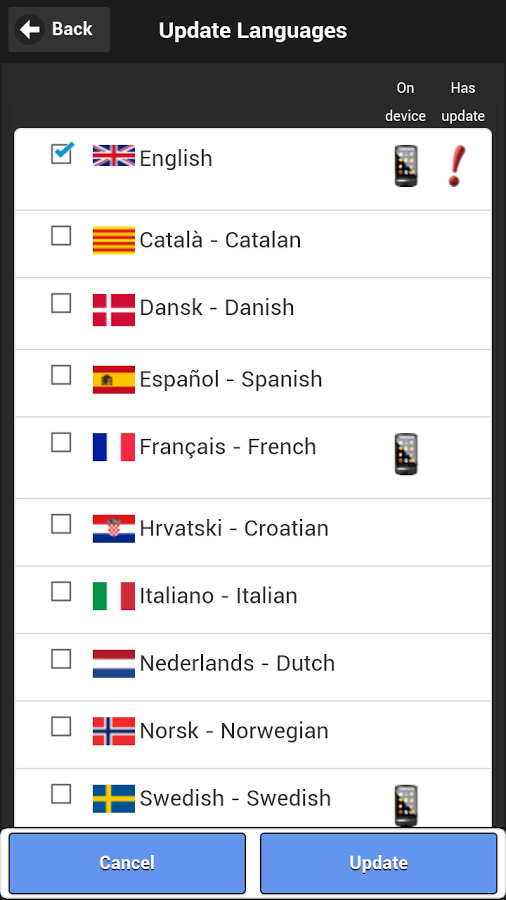Click the United Kingdom flag icon
Screen dimensions: 506x900
[114, 156]
